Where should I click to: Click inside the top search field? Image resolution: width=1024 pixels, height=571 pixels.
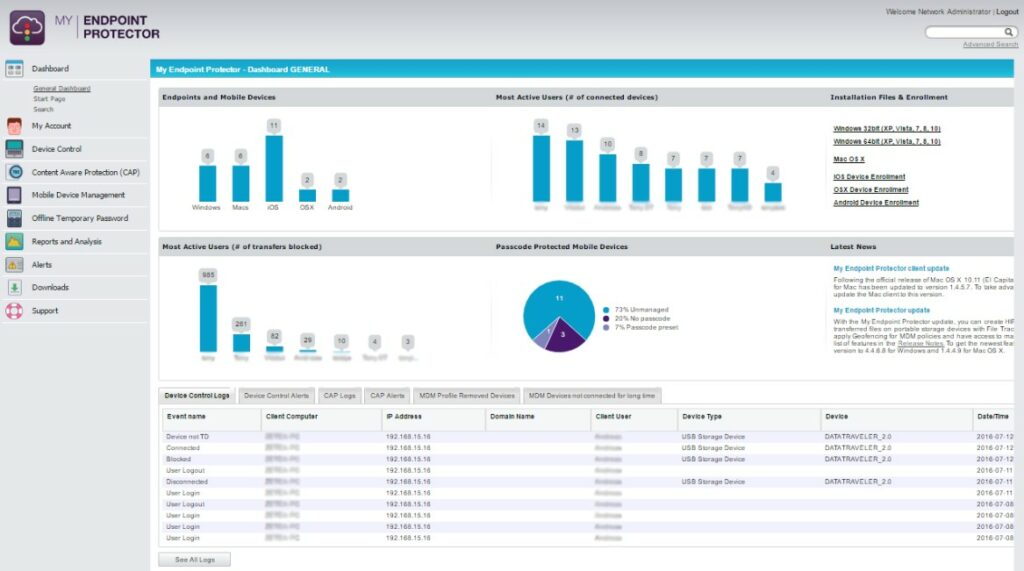[x=962, y=32]
